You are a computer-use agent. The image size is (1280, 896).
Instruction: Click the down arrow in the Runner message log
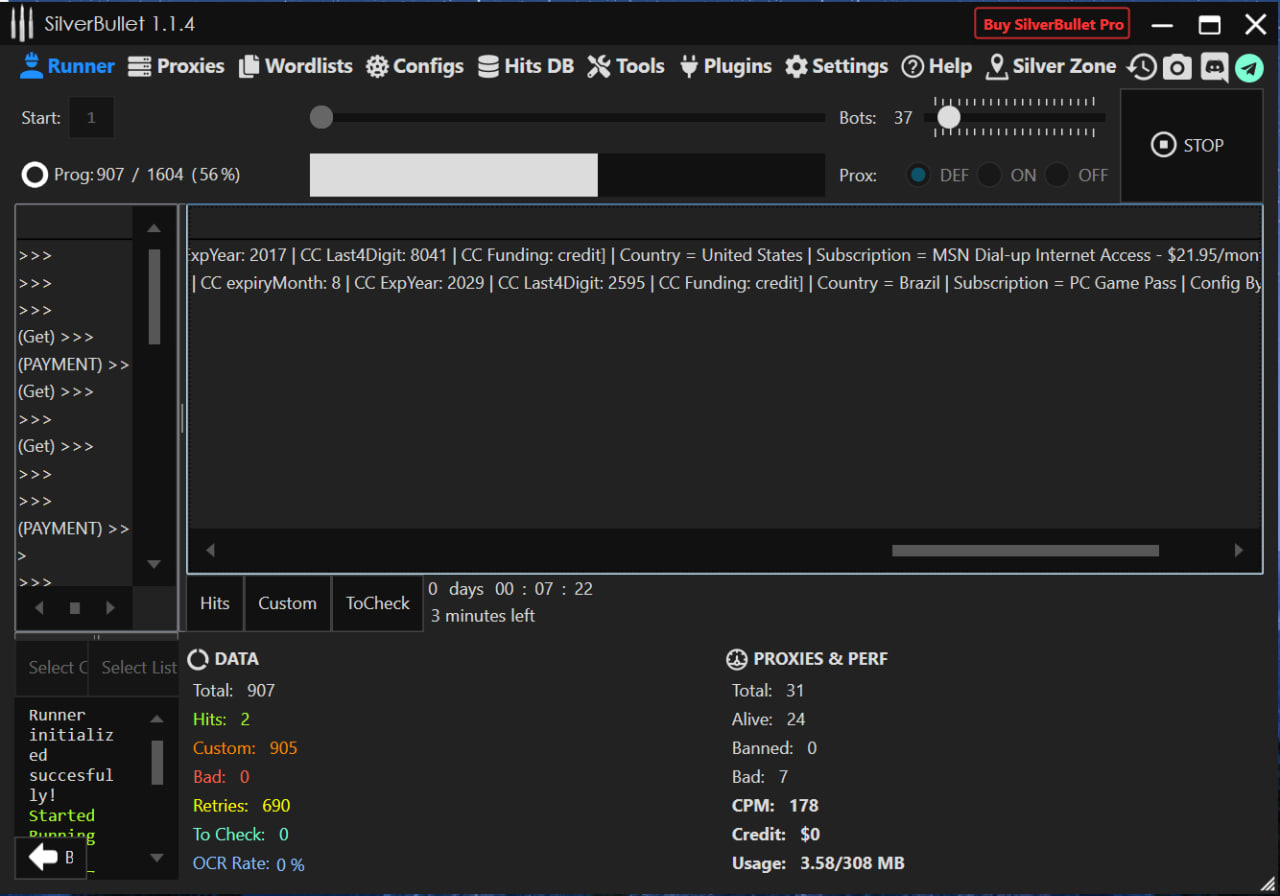point(157,857)
